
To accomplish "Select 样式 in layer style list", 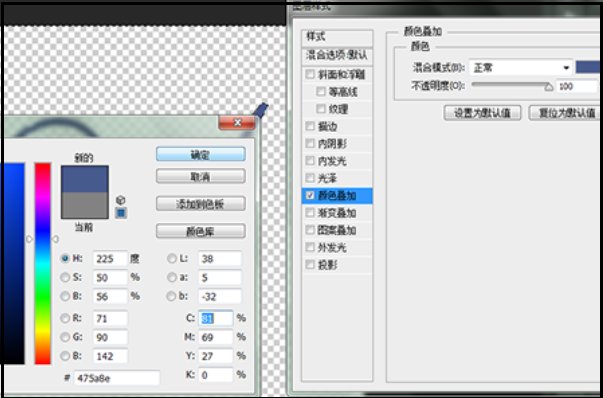I will point(337,37).
